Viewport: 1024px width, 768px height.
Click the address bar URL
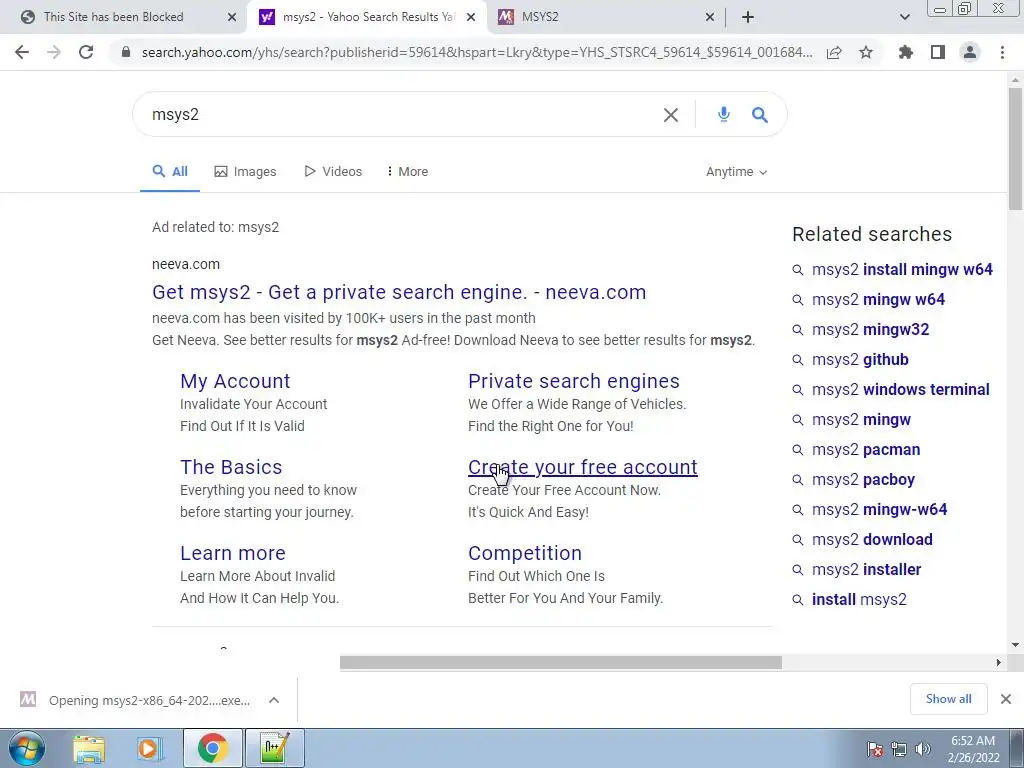[x=477, y=52]
